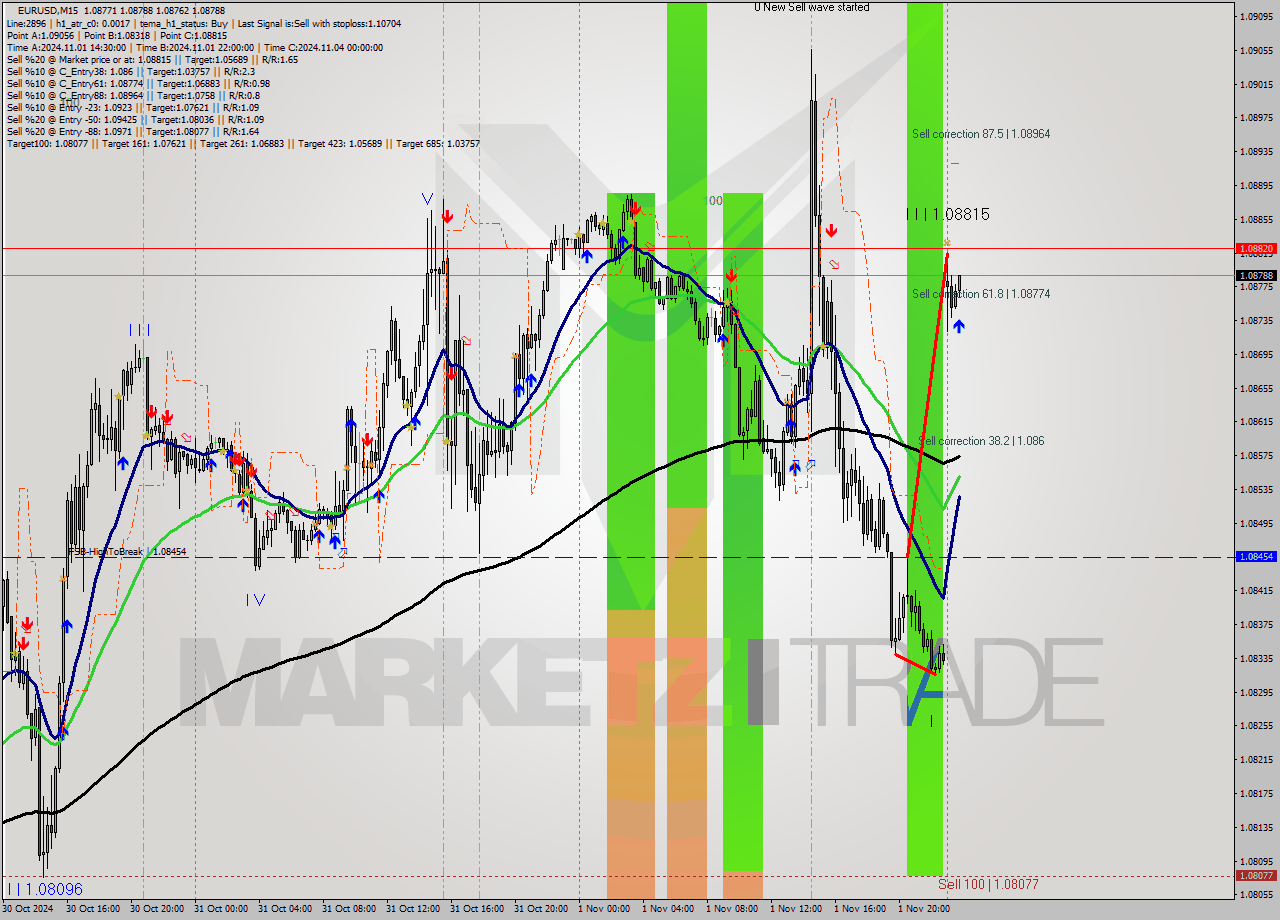Click the '| | | 1.08815' wave label
1280x920 pixels.
coord(948,214)
